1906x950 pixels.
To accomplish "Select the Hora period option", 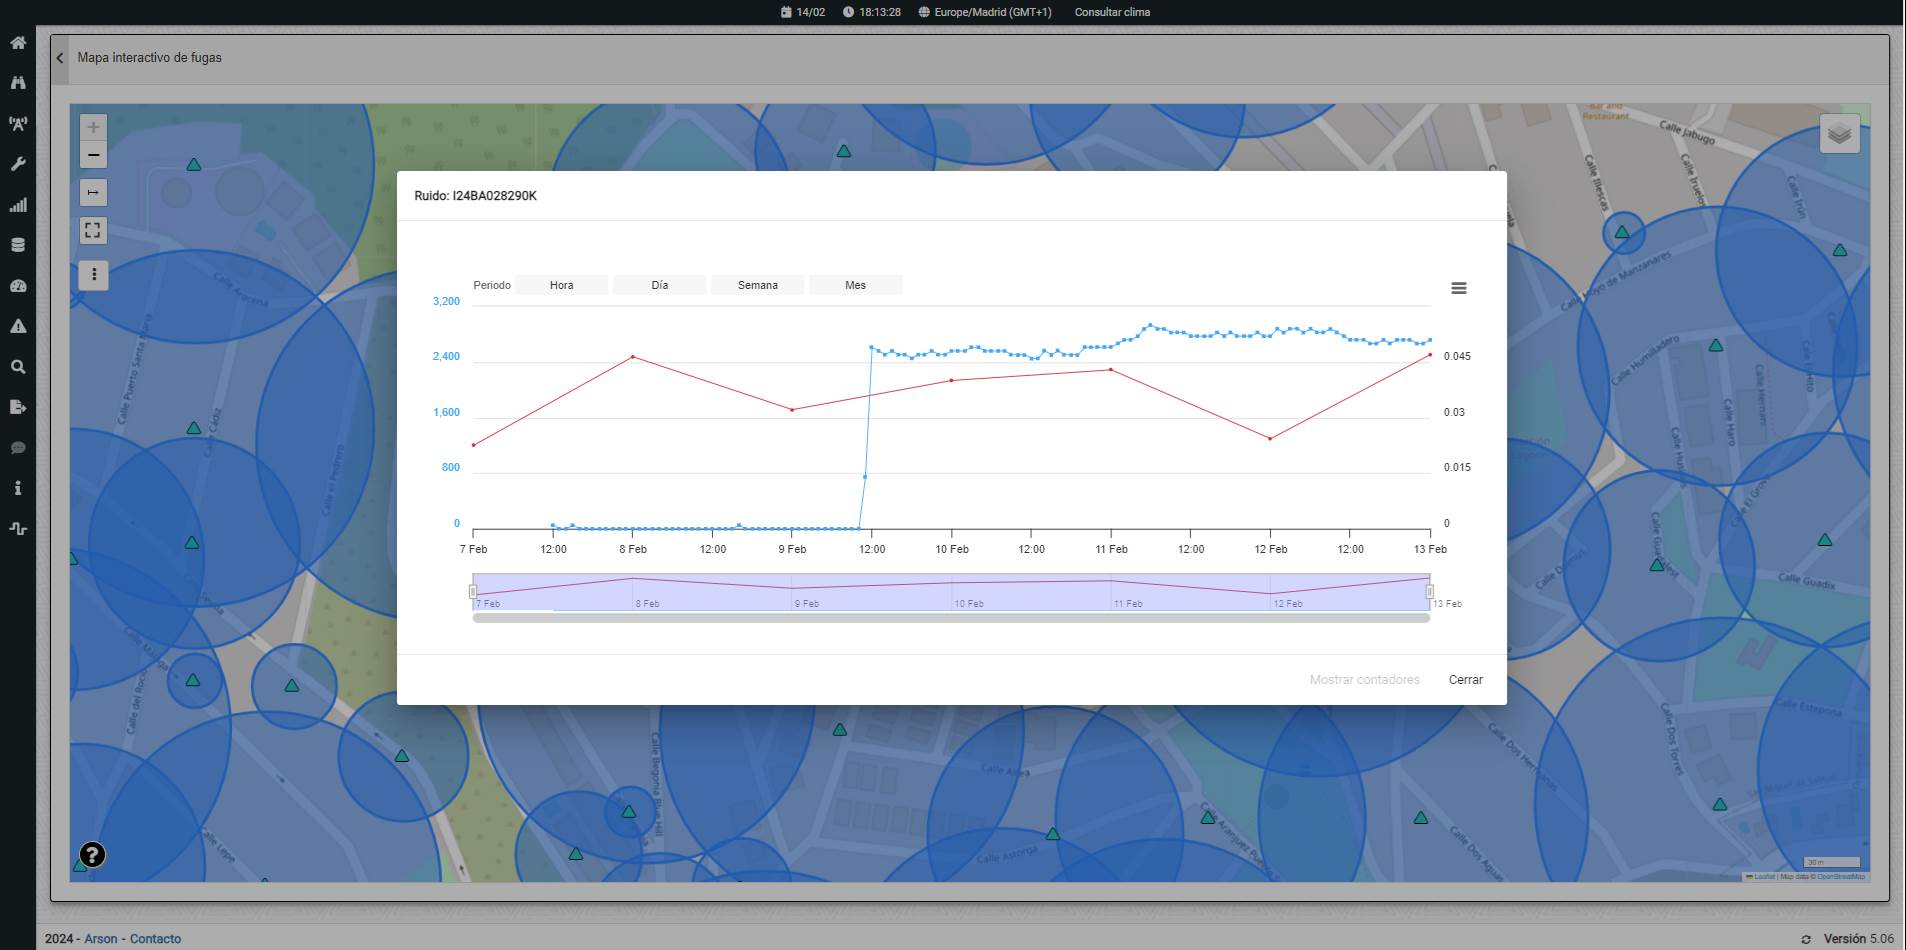I will tap(561, 285).
